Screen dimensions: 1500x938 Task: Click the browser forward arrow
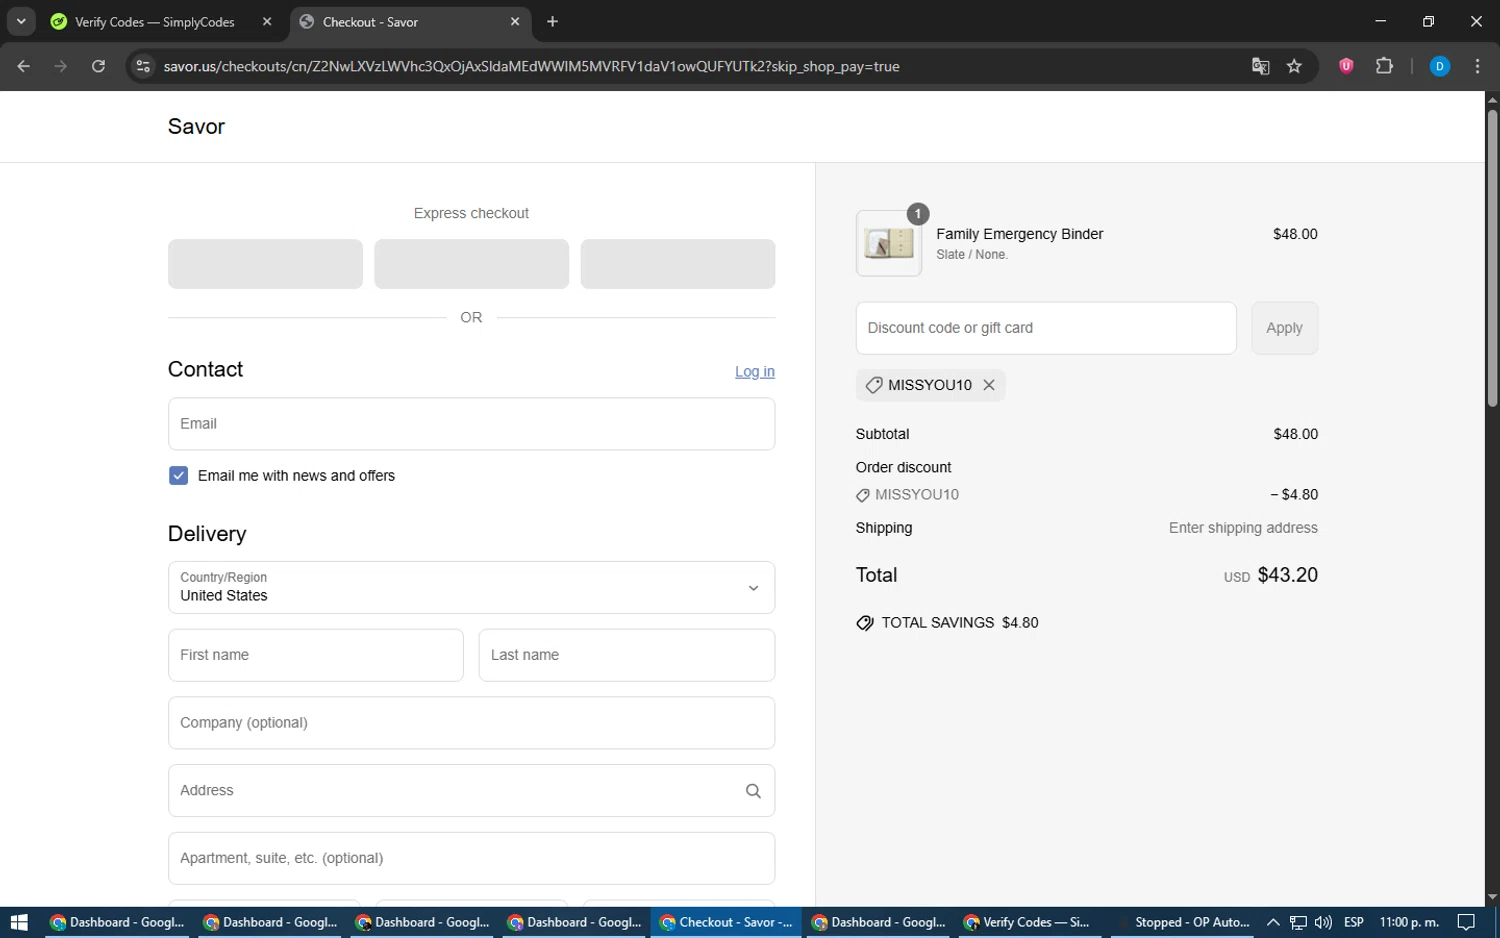(61, 66)
